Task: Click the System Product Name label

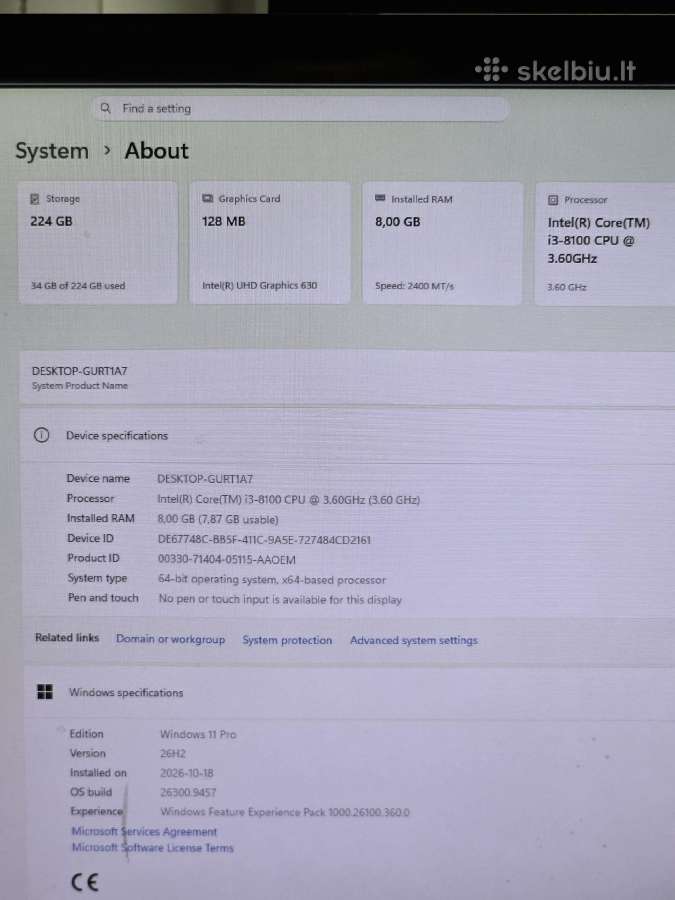Action: (80, 386)
